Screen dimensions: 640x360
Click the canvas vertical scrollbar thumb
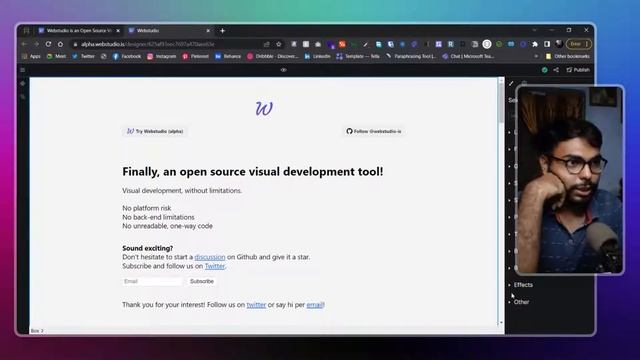501,102
